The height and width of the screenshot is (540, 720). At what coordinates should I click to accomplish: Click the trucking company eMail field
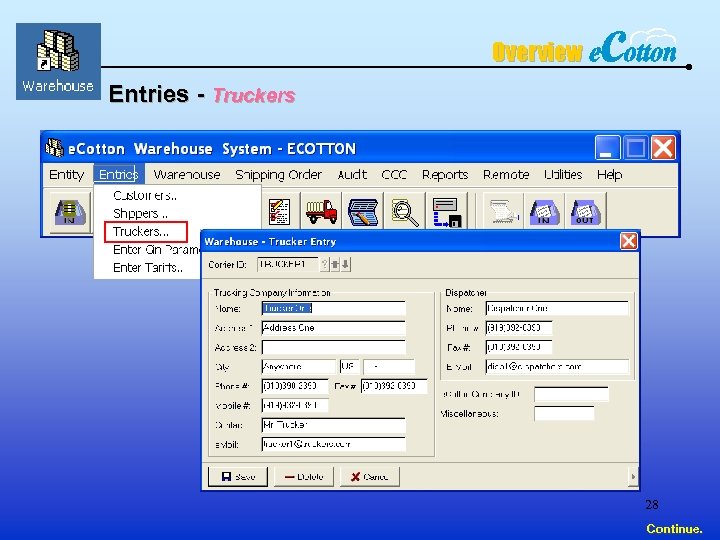[333, 444]
